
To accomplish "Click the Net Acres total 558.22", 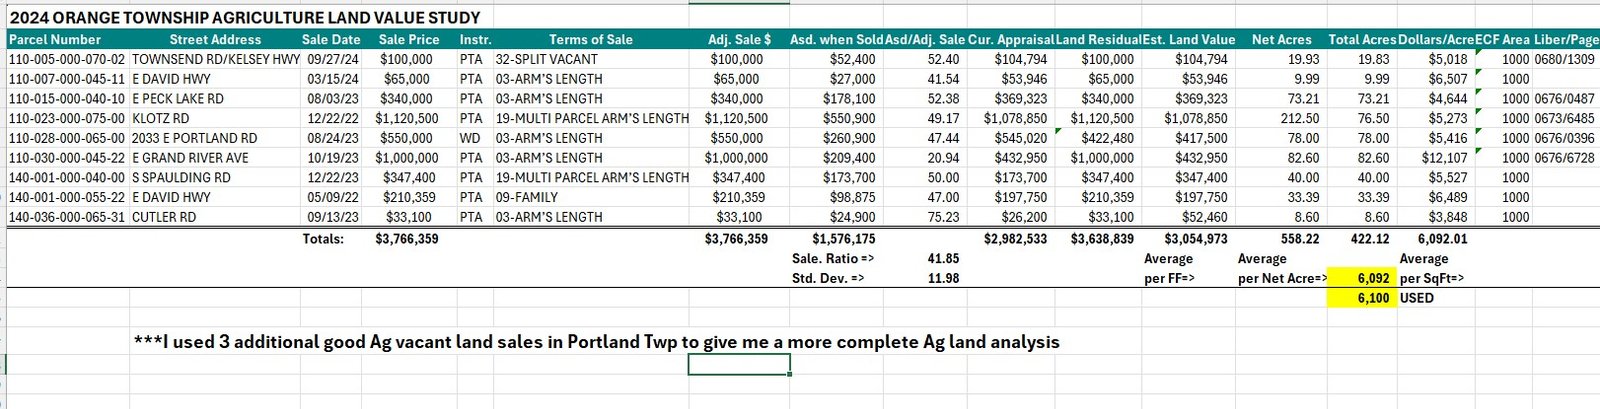I will coord(1299,239).
